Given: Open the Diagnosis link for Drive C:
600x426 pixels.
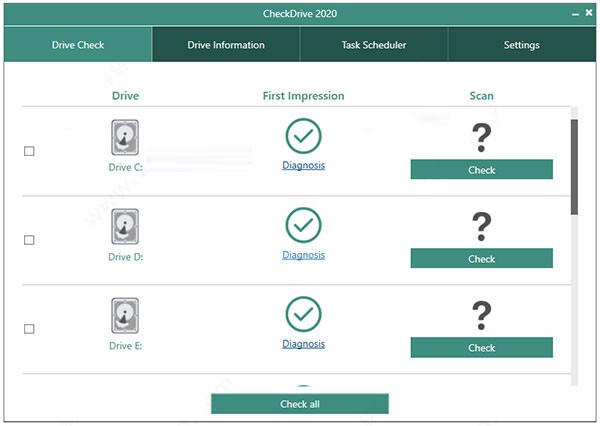Looking at the screenshot, I should coord(303,165).
